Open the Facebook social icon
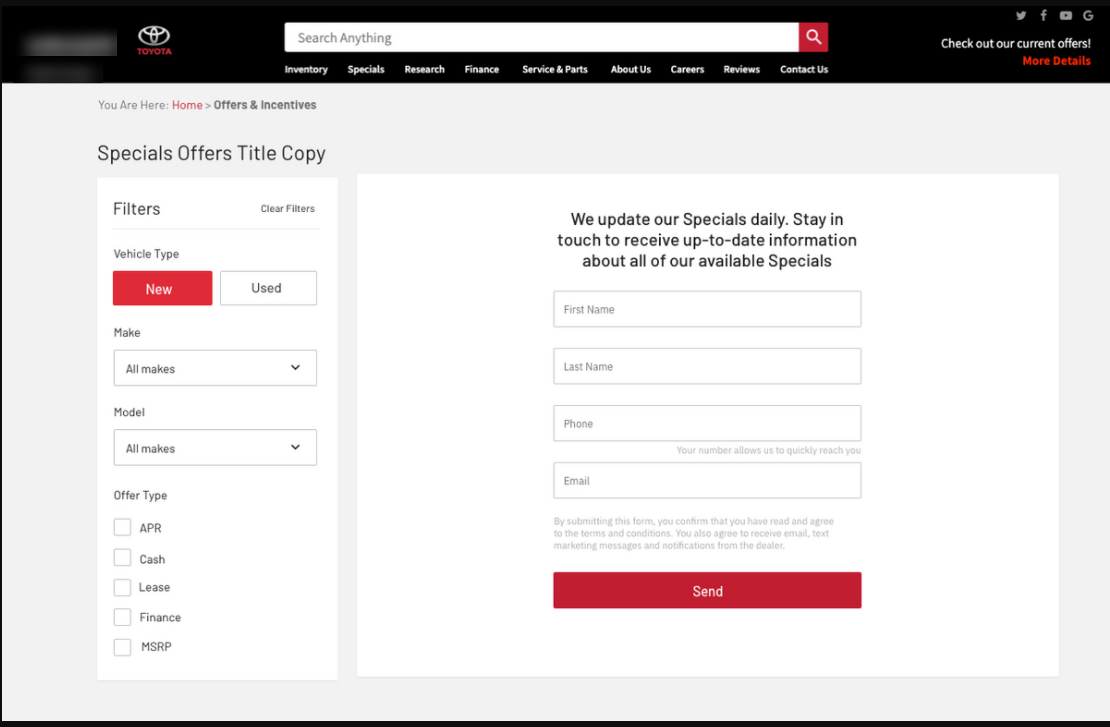Screen dimensions: 1110x727 [1043, 15]
